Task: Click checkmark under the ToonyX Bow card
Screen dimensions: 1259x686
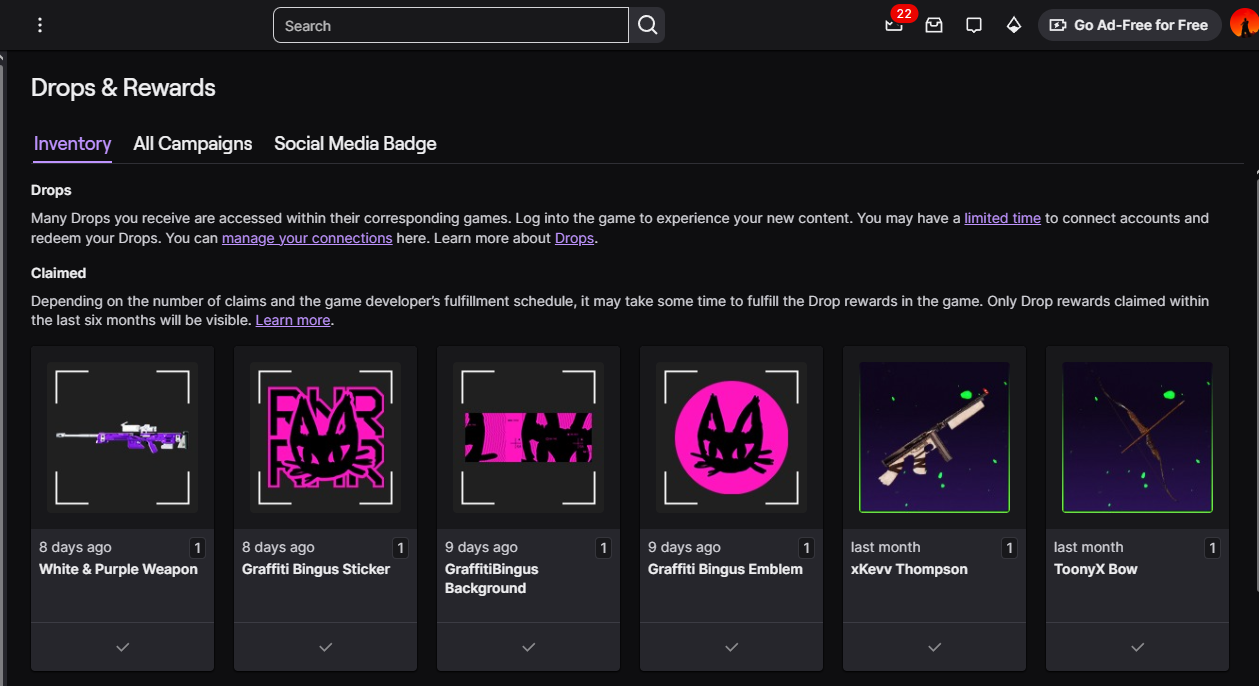Action: tap(1137, 647)
